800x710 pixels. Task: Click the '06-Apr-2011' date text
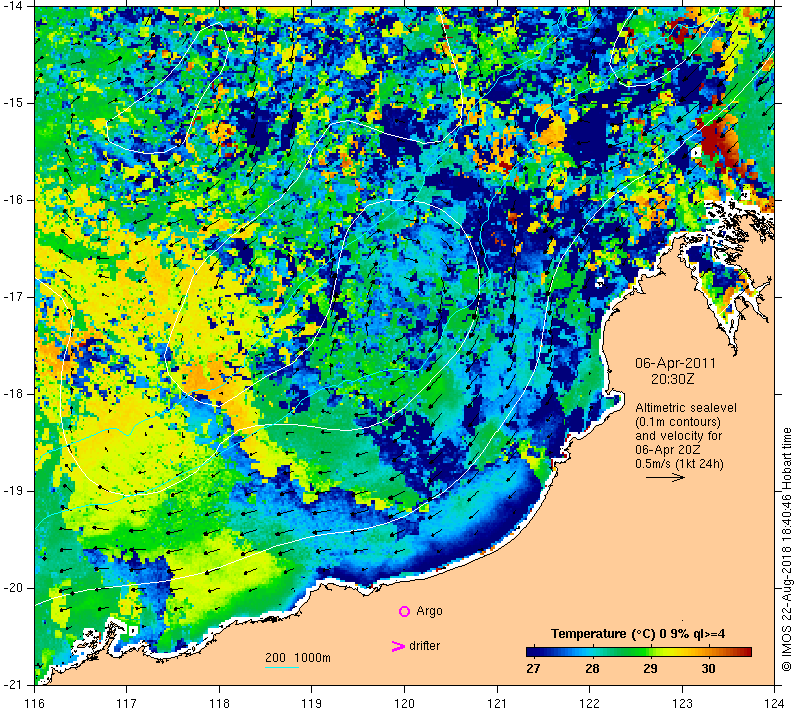click(x=675, y=363)
